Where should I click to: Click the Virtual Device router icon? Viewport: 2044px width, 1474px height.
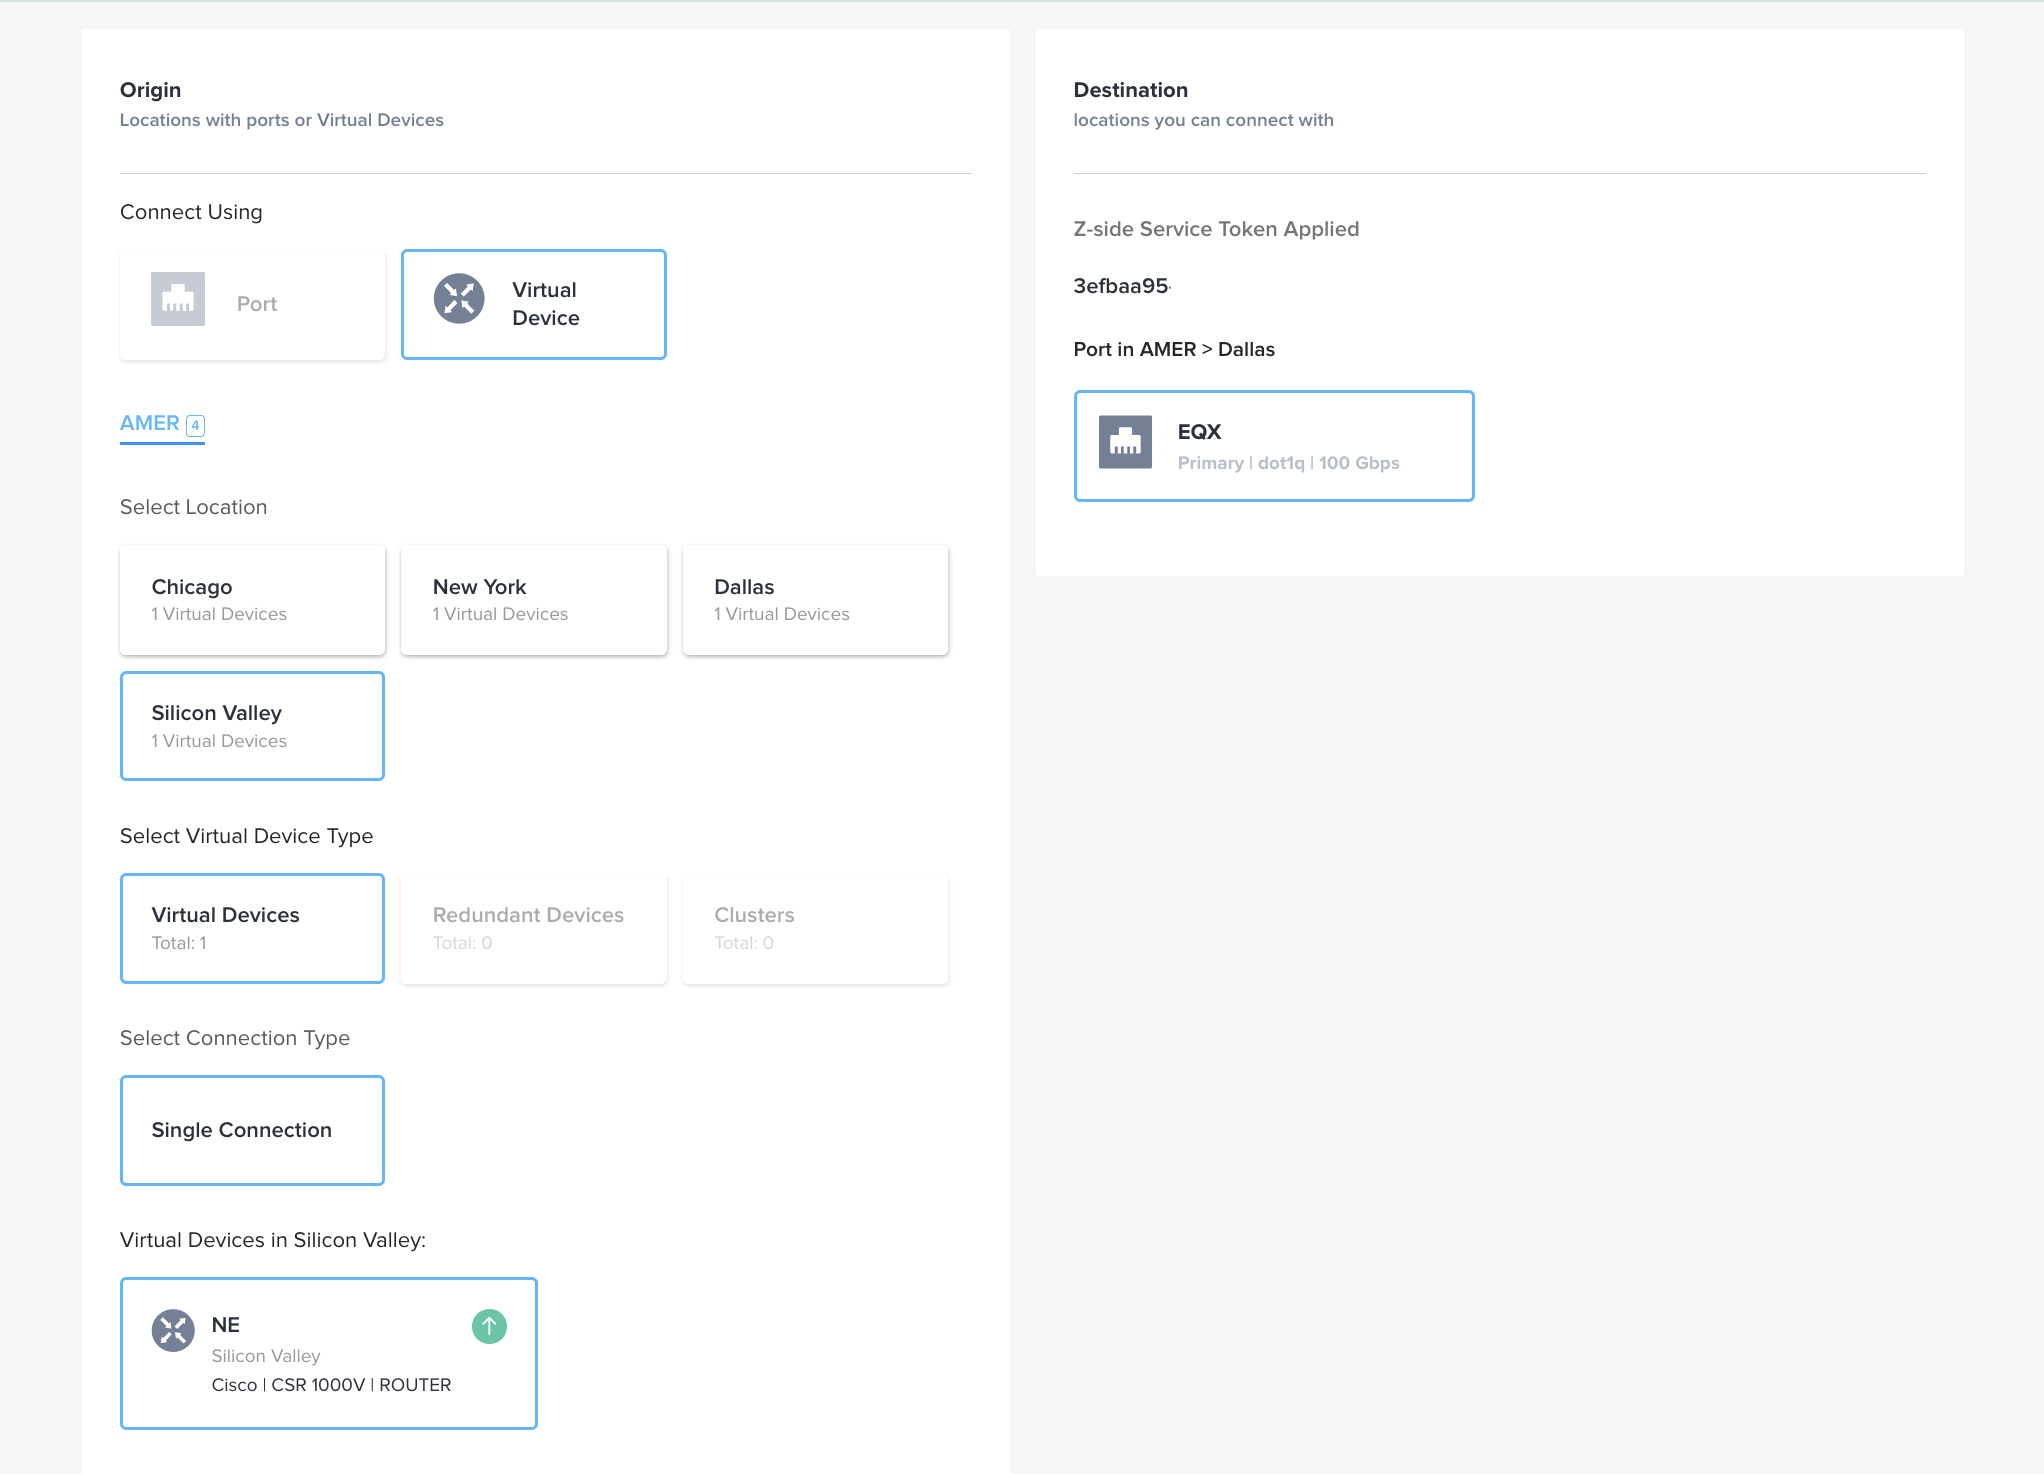(459, 299)
